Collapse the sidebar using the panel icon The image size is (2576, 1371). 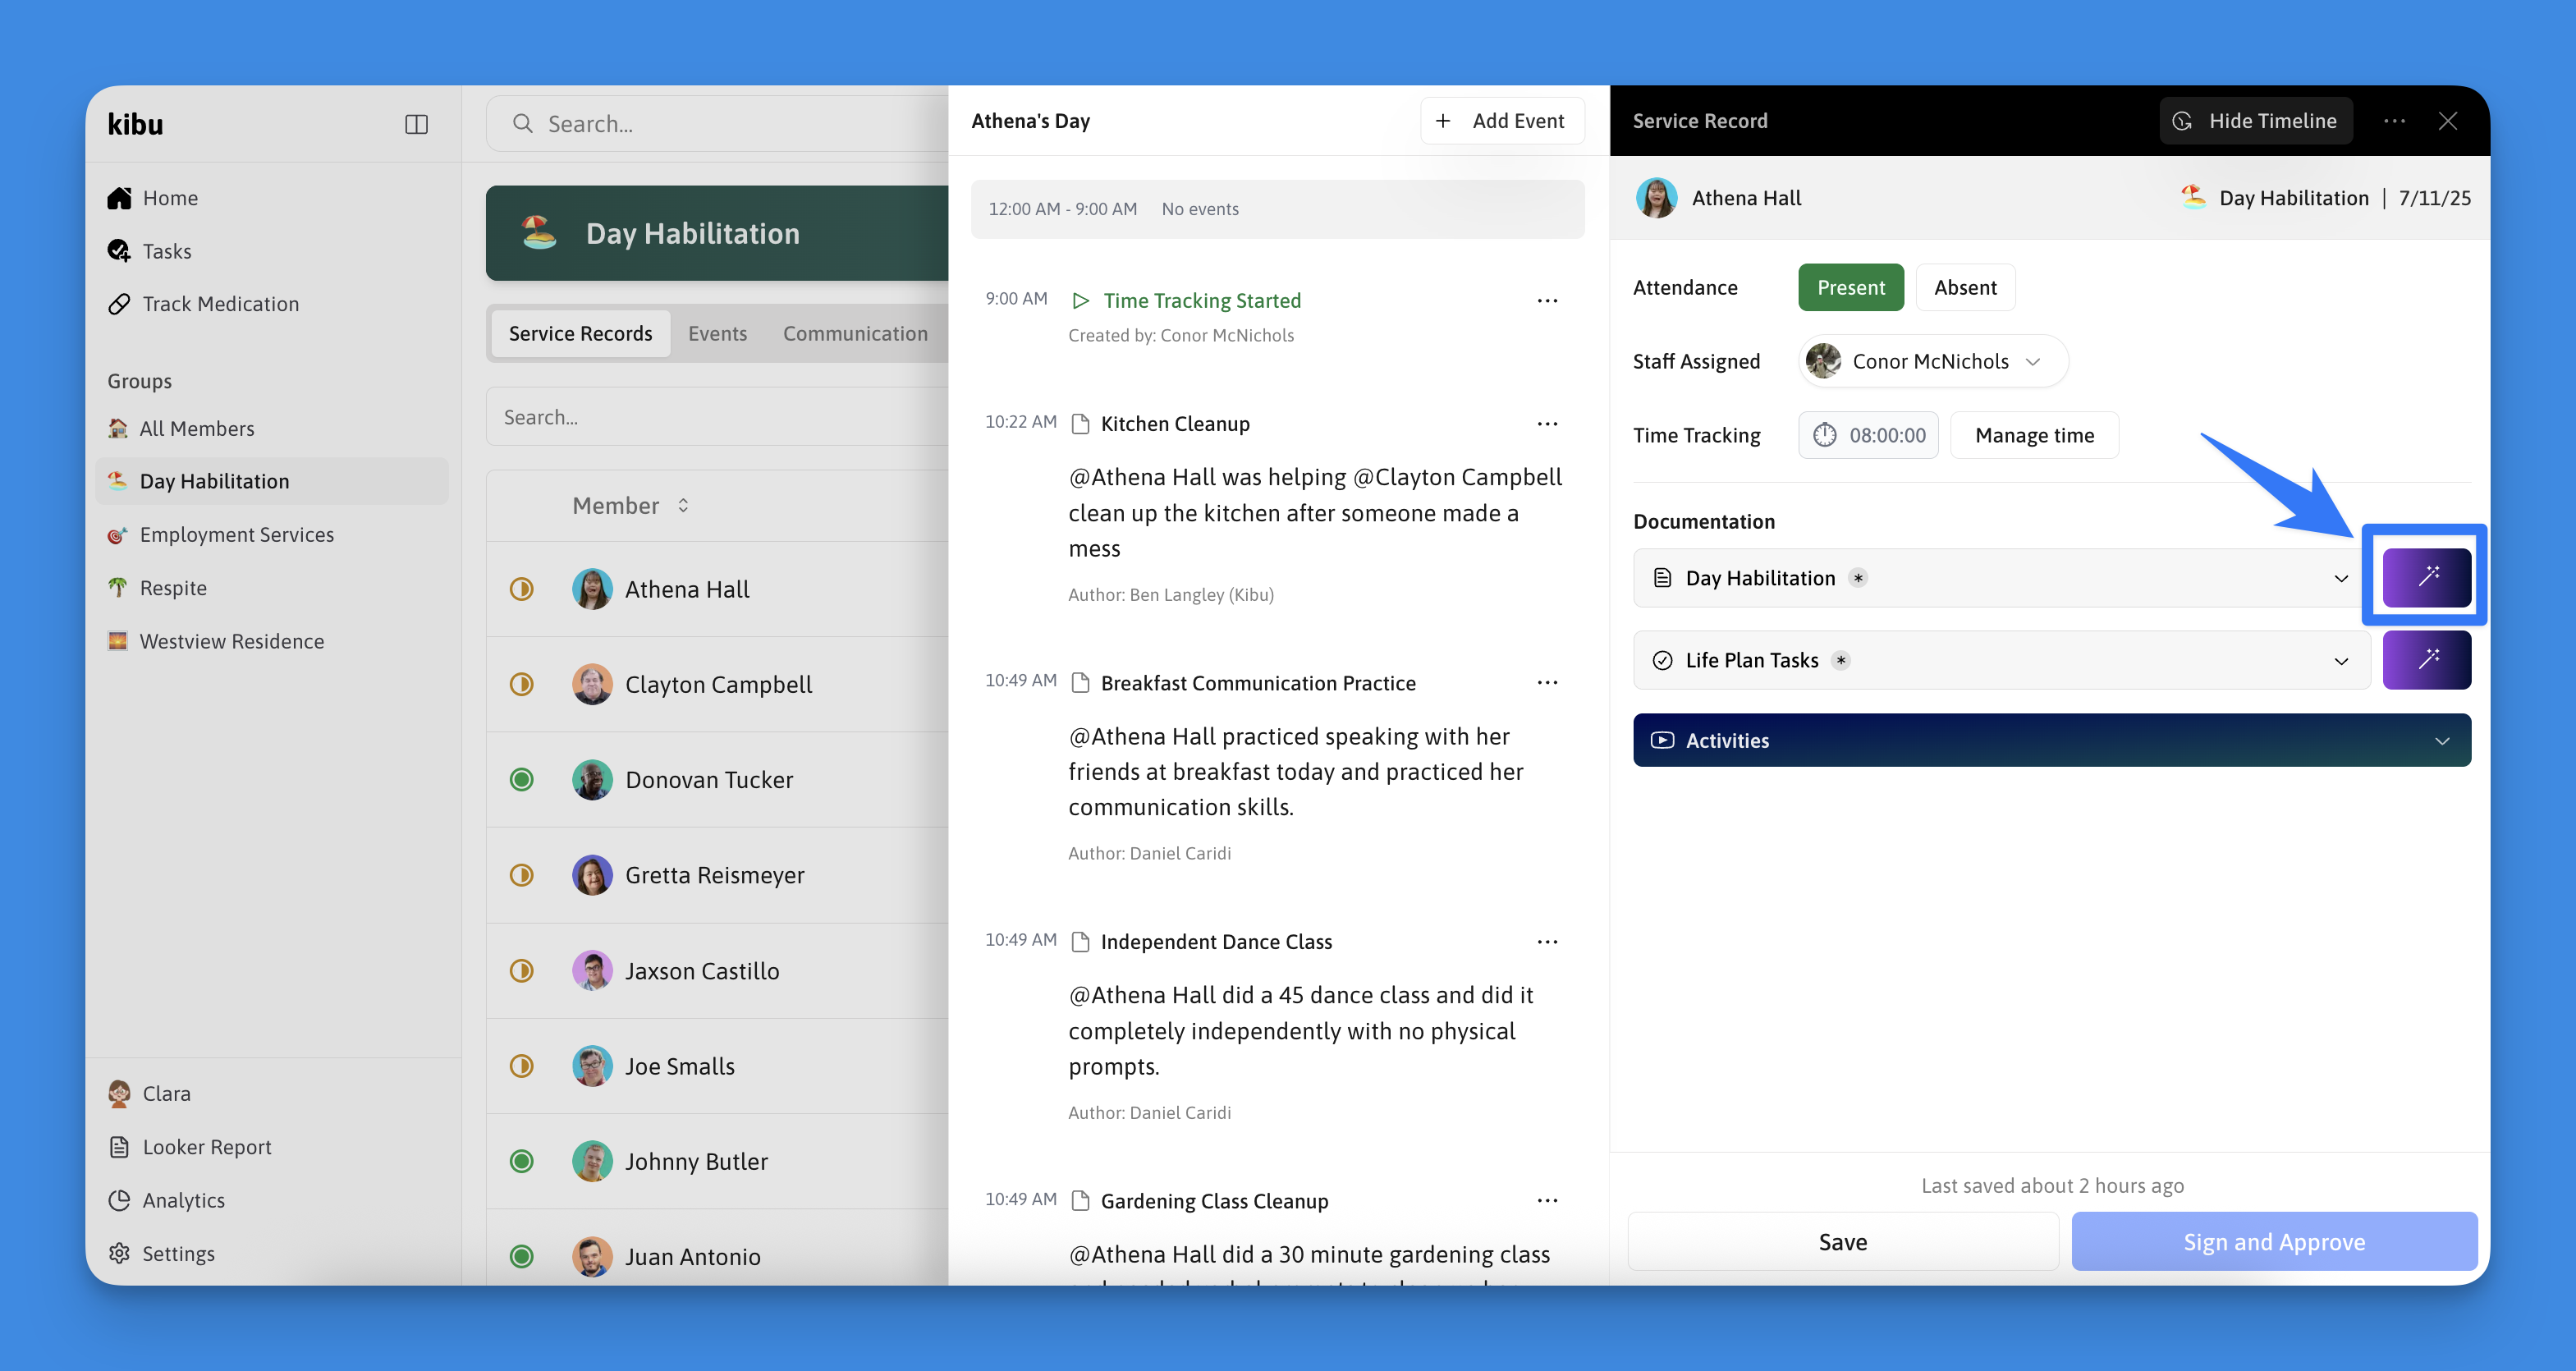tap(416, 124)
